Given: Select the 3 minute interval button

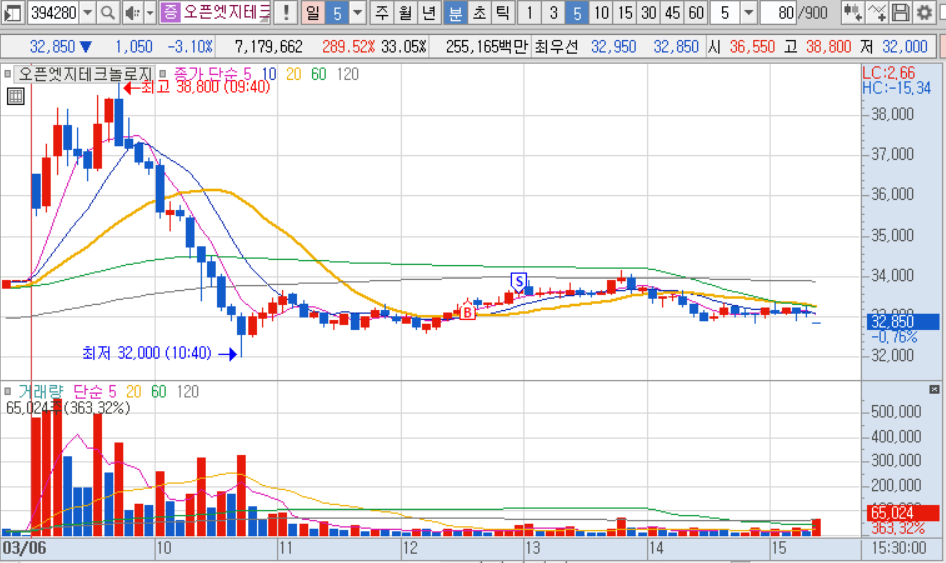Looking at the screenshot, I should click(553, 12).
